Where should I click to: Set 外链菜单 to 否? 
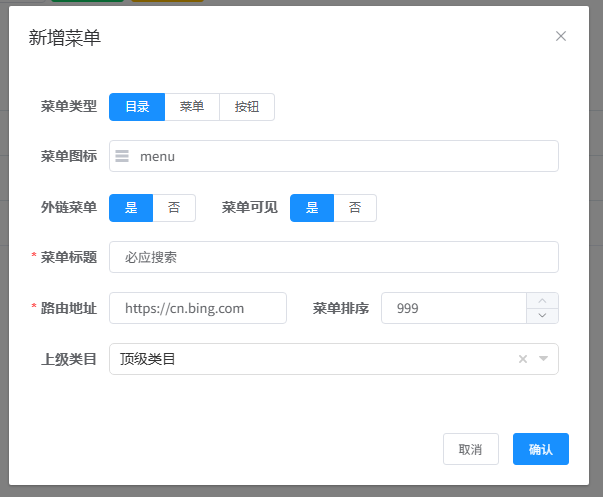174,208
